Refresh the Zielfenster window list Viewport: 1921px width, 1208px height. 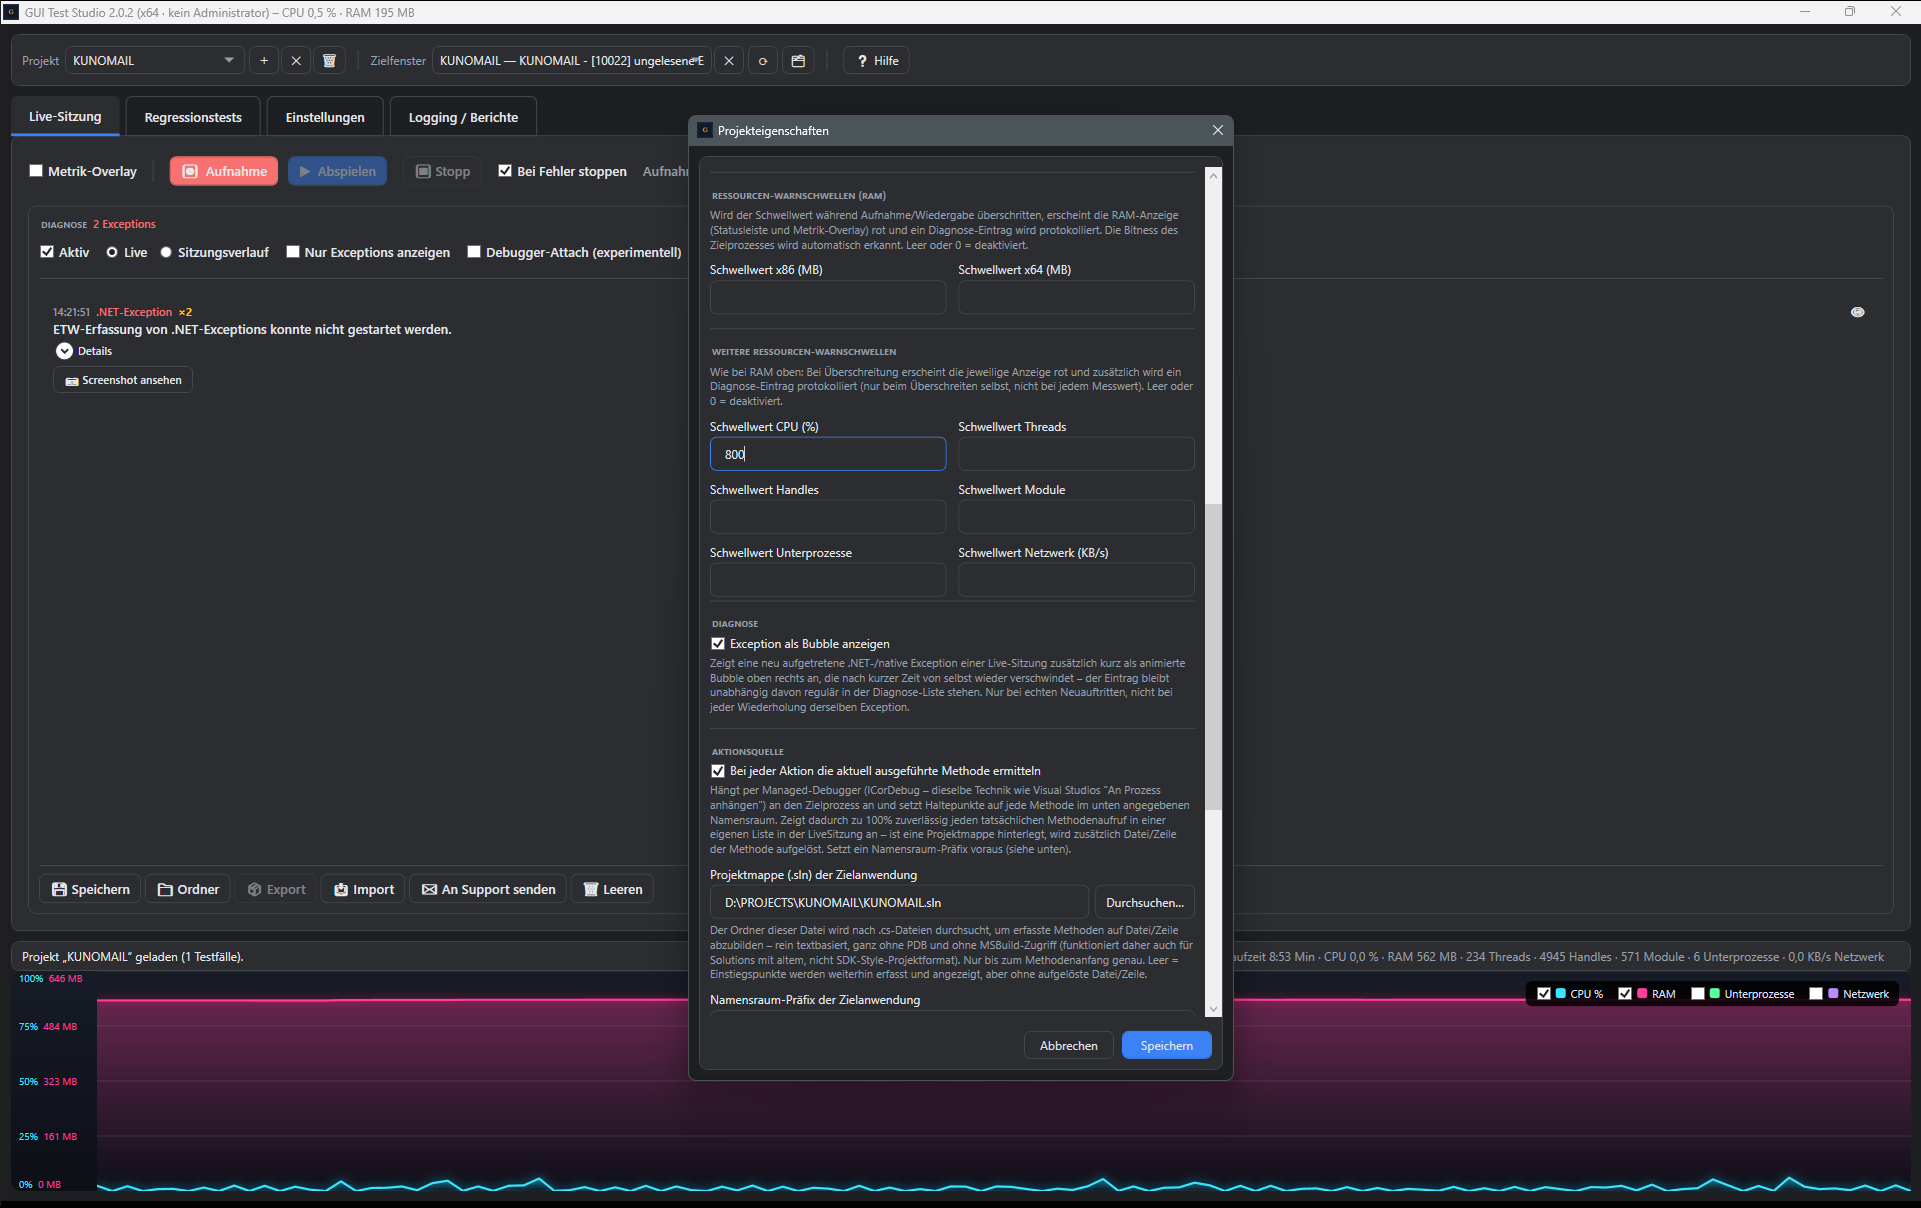763,61
